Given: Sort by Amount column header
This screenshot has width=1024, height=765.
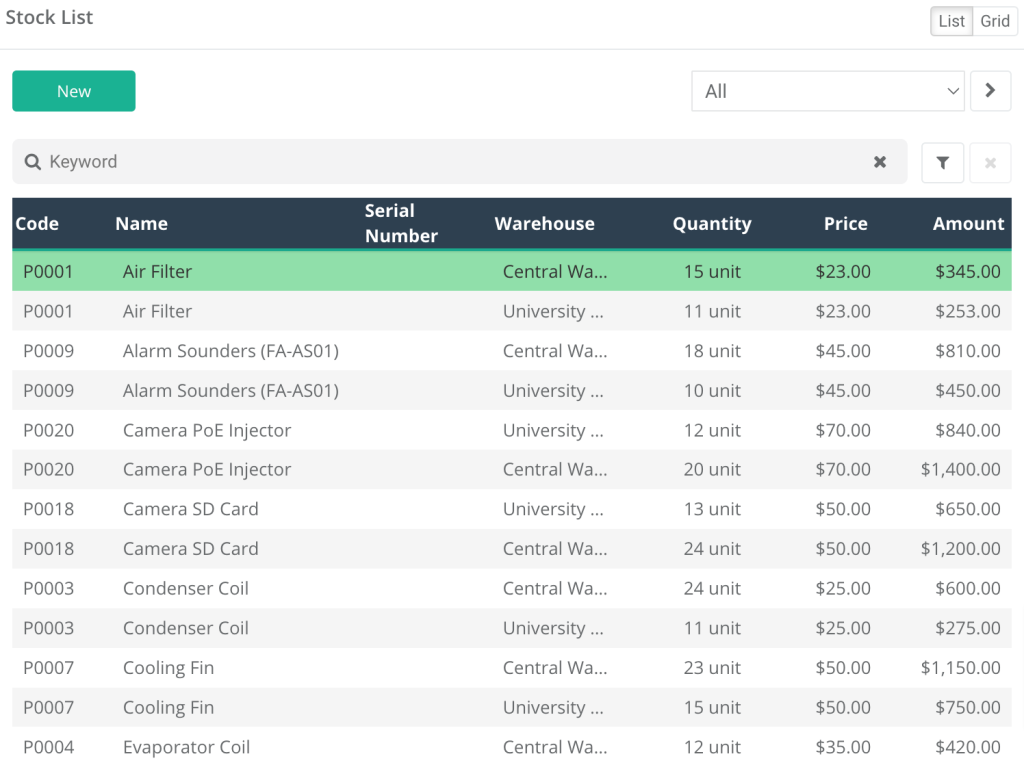Looking at the screenshot, I should pos(968,224).
